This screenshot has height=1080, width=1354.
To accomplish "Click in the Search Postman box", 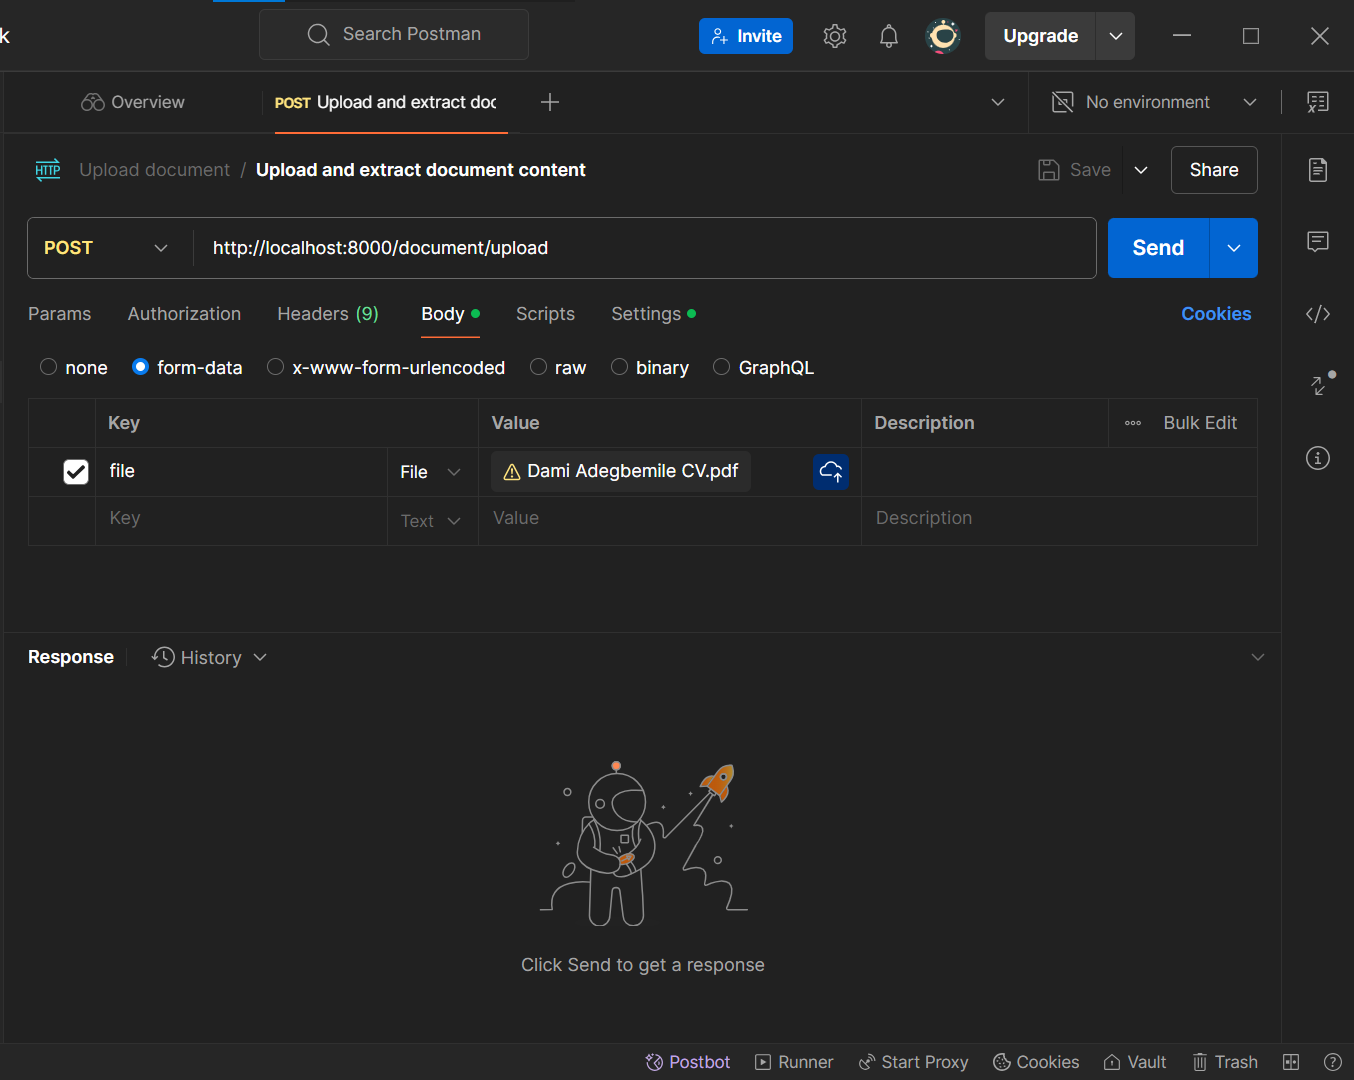I will click(x=394, y=35).
